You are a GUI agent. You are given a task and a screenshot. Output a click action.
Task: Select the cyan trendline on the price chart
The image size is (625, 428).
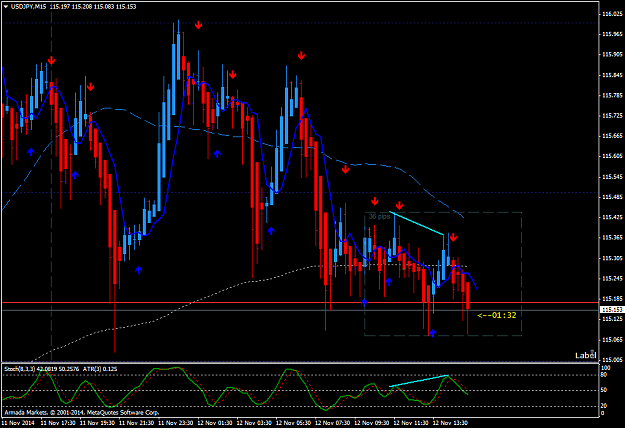coord(417,224)
